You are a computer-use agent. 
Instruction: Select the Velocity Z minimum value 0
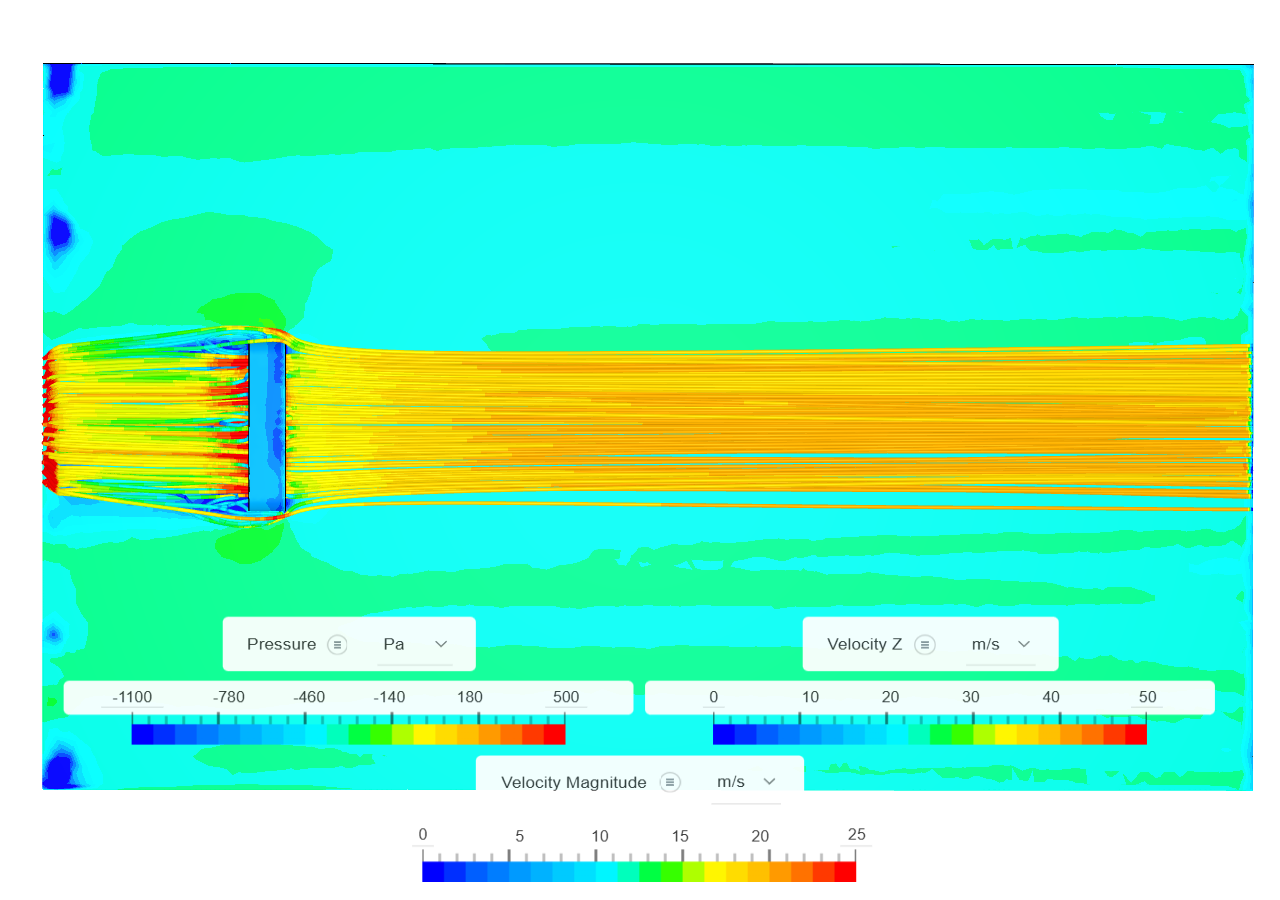[713, 697]
